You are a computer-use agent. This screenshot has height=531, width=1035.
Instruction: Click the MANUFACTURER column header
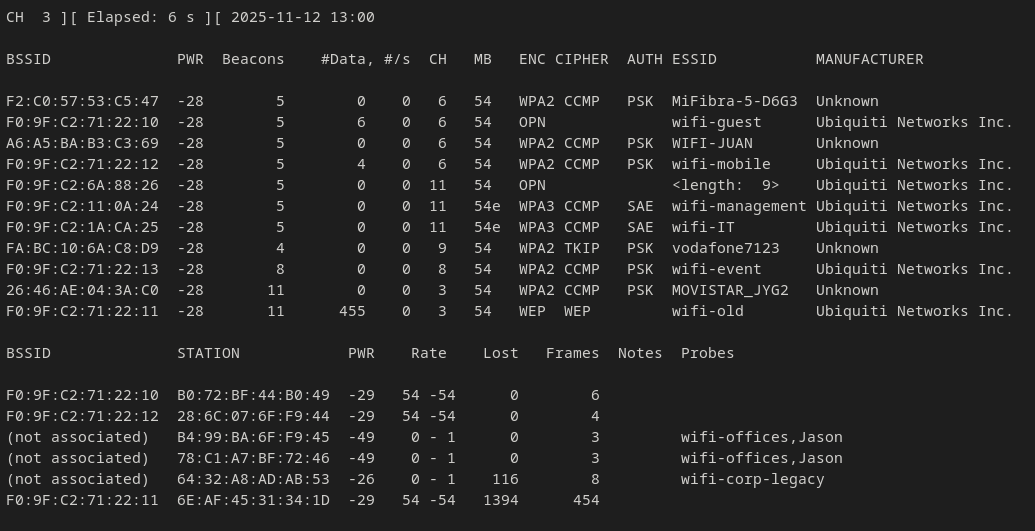[869, 59]
